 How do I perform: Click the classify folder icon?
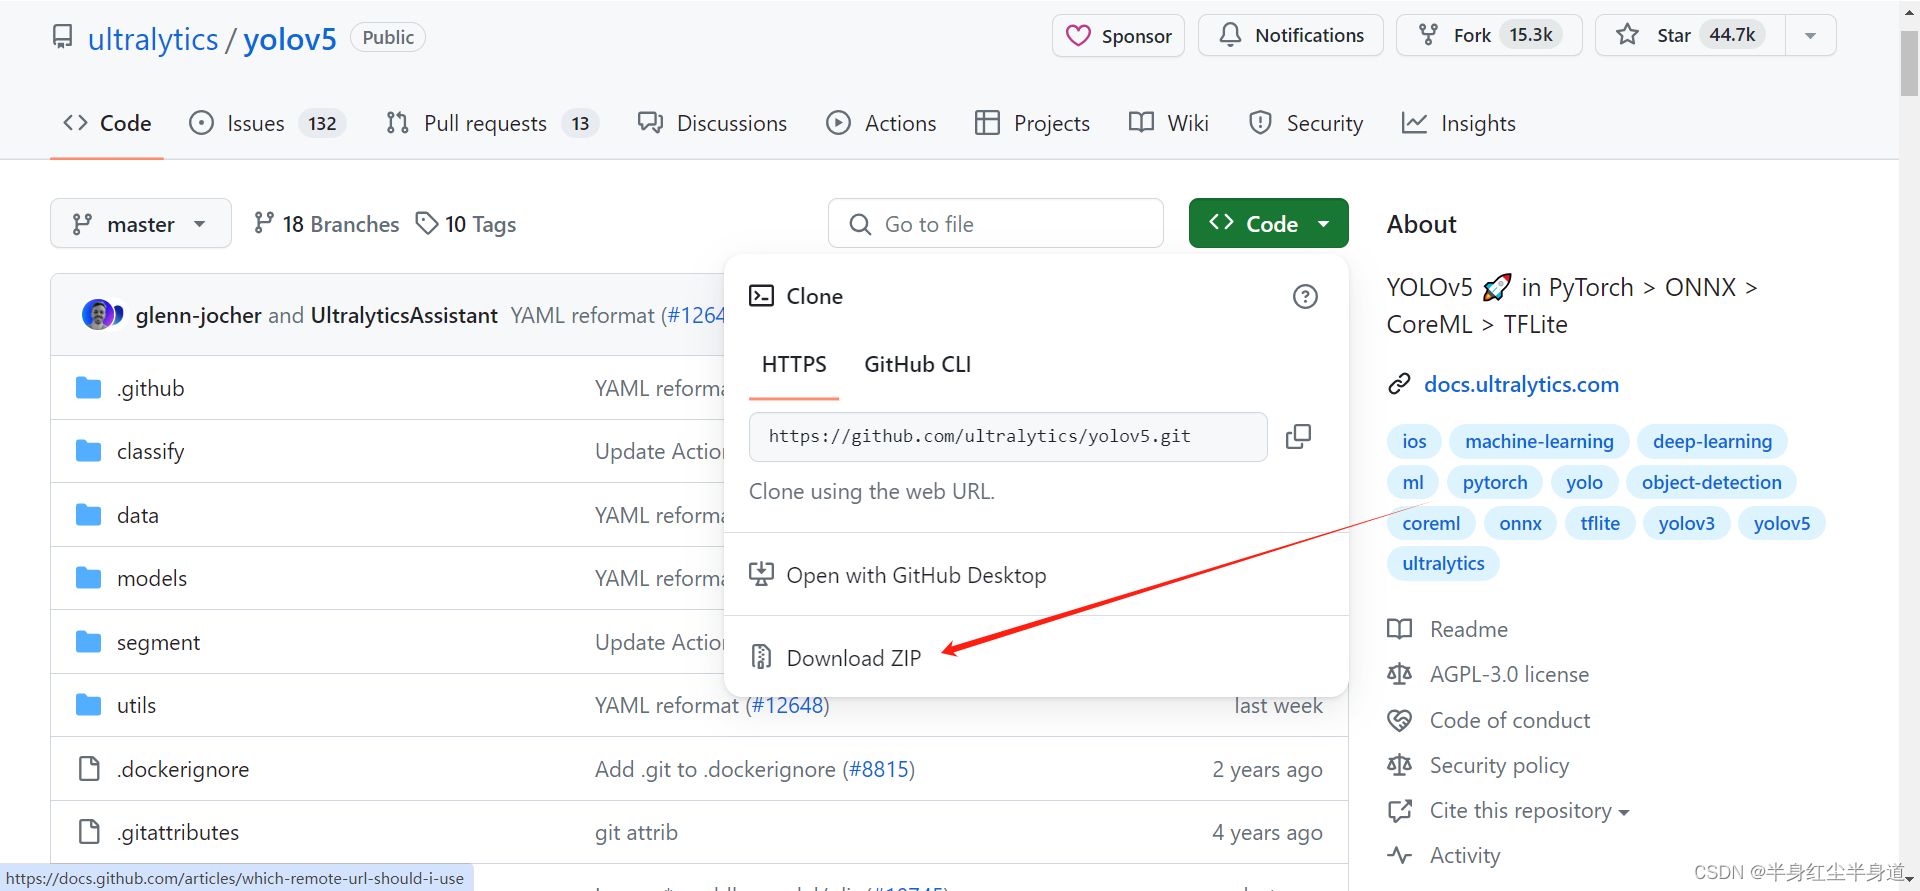coord(89,451)
